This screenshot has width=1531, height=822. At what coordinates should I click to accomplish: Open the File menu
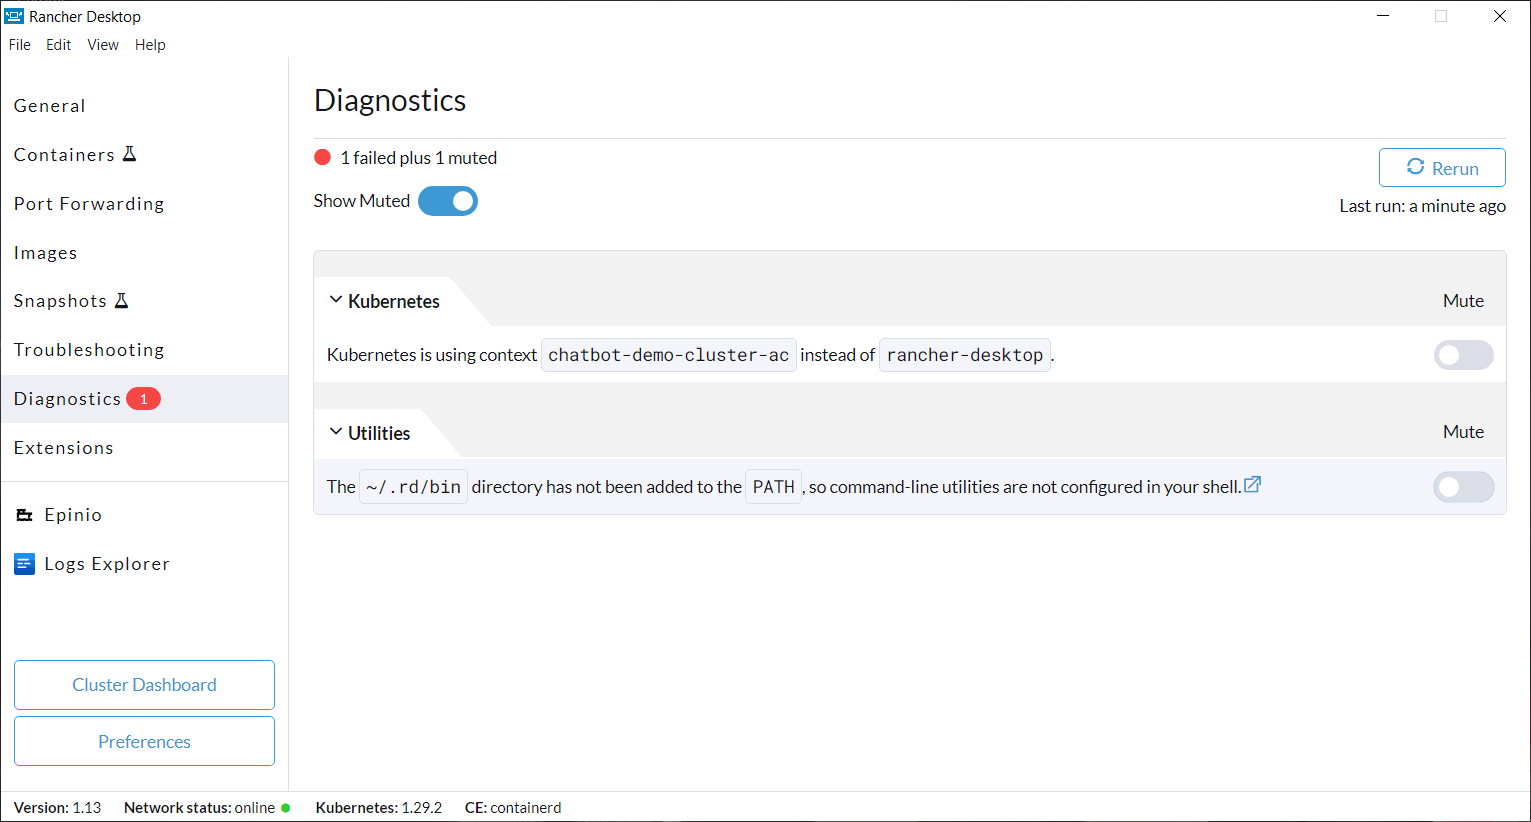(20, 45)
